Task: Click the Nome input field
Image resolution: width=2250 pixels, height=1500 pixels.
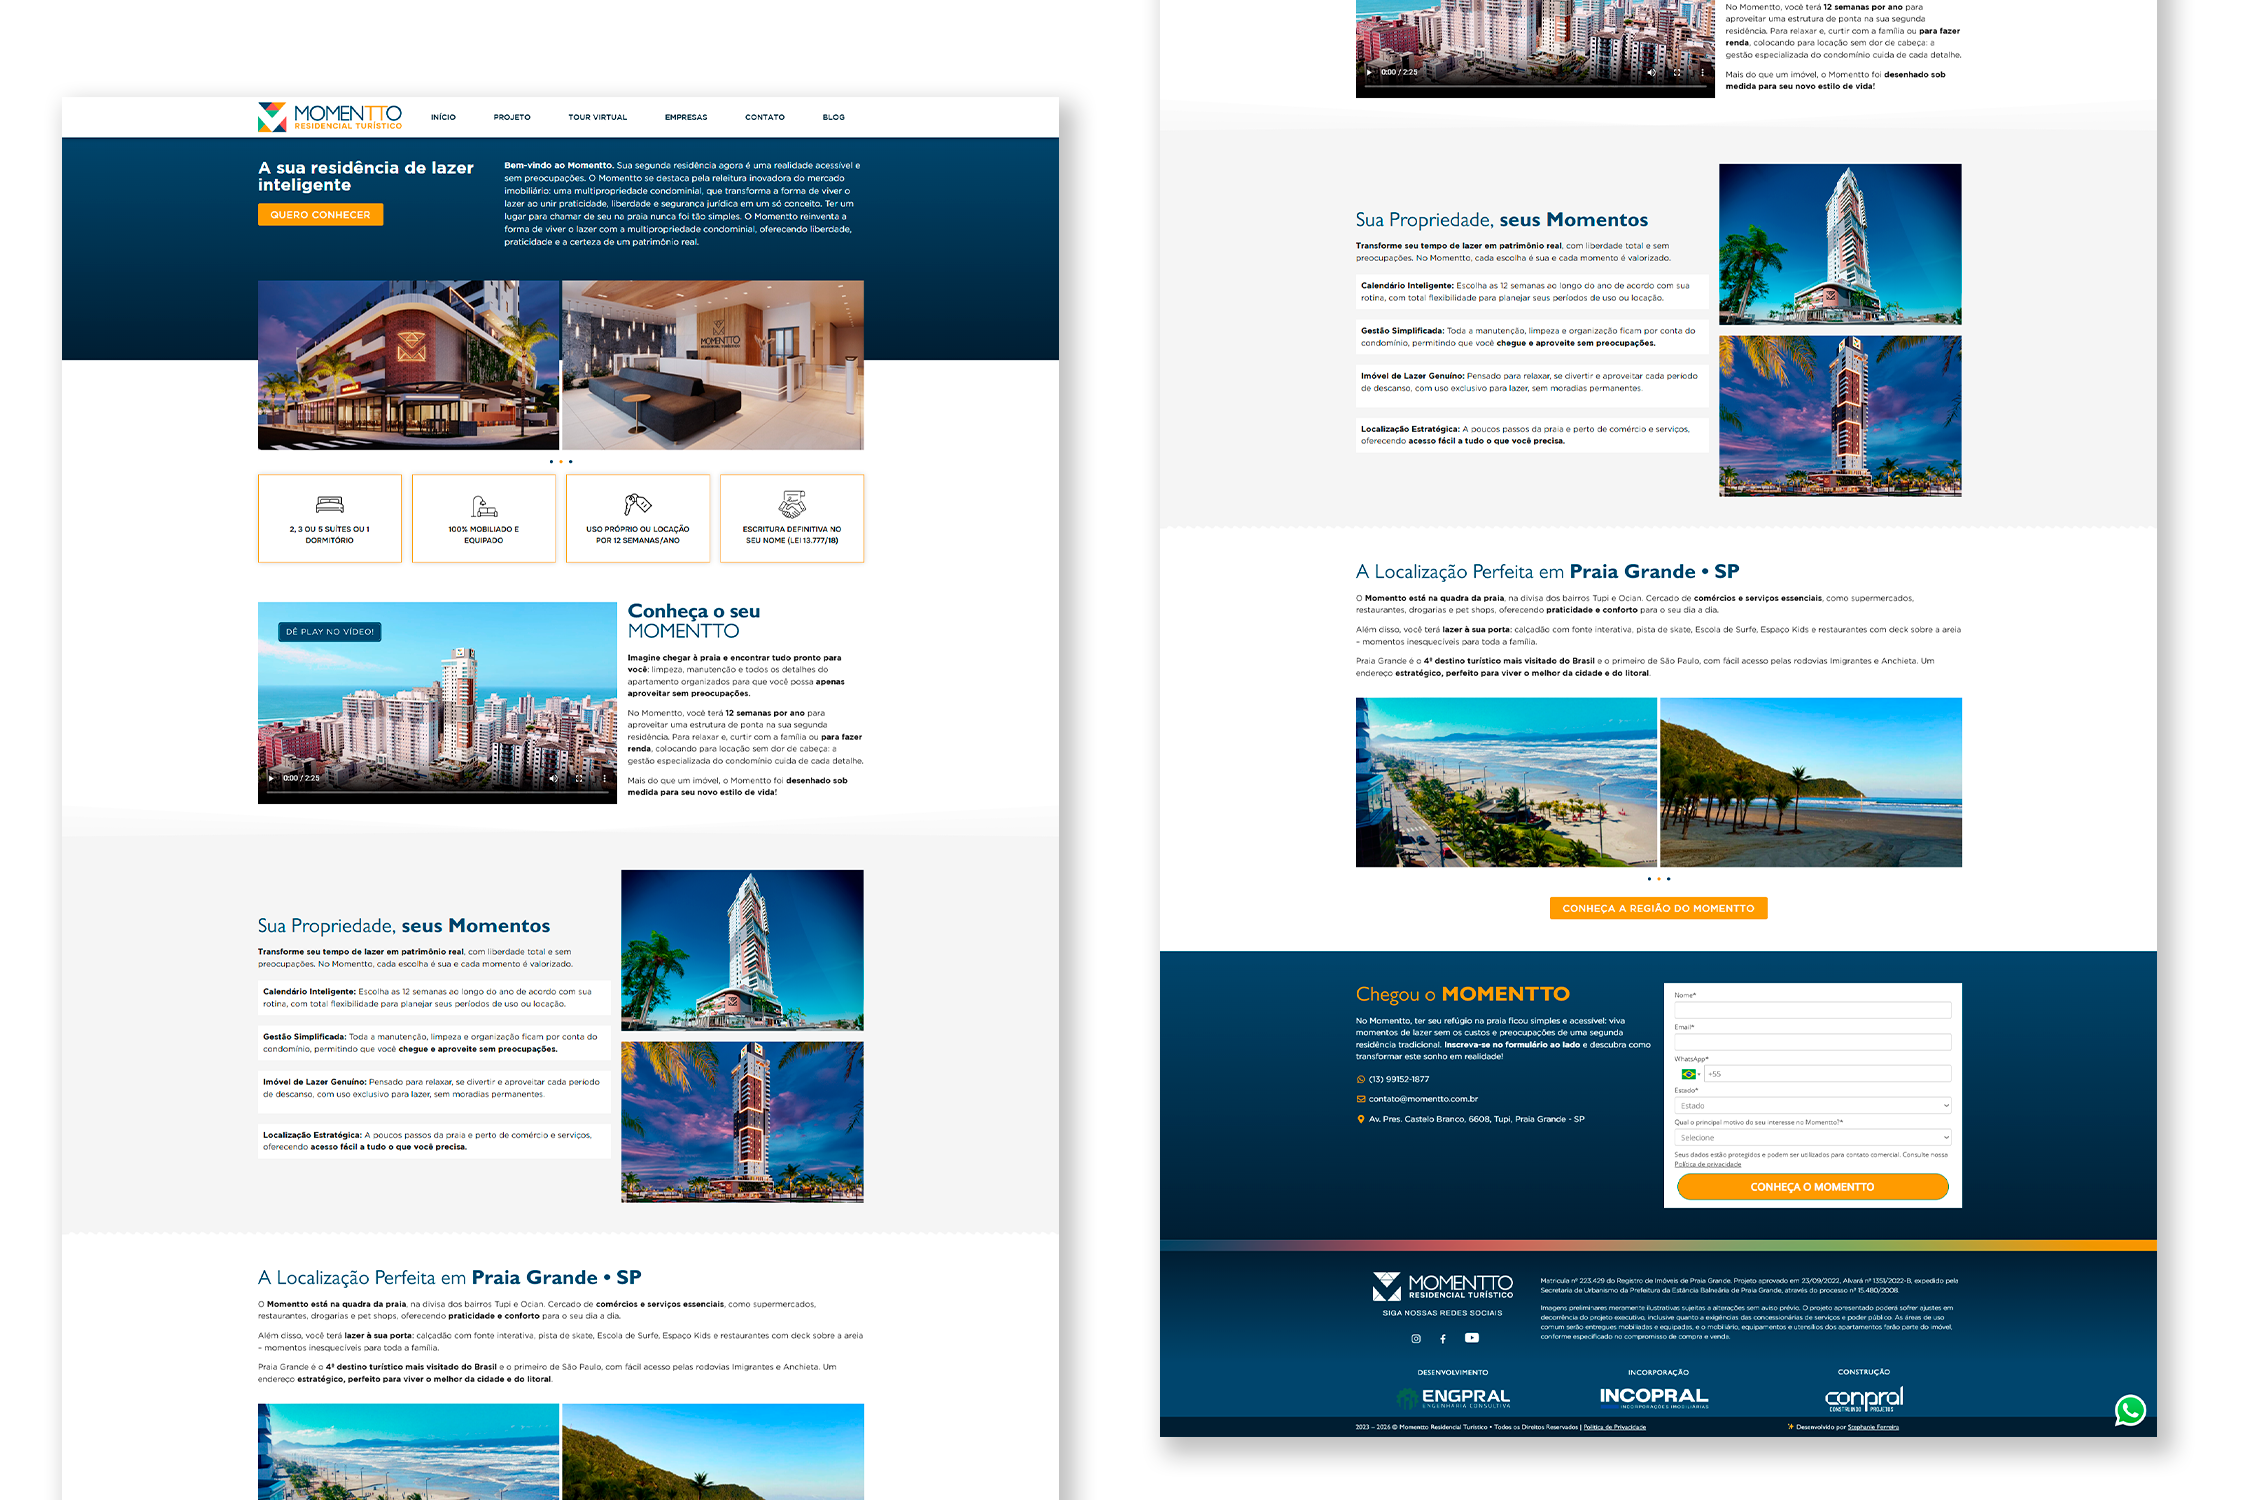Action: [x=1812, y=1010]
